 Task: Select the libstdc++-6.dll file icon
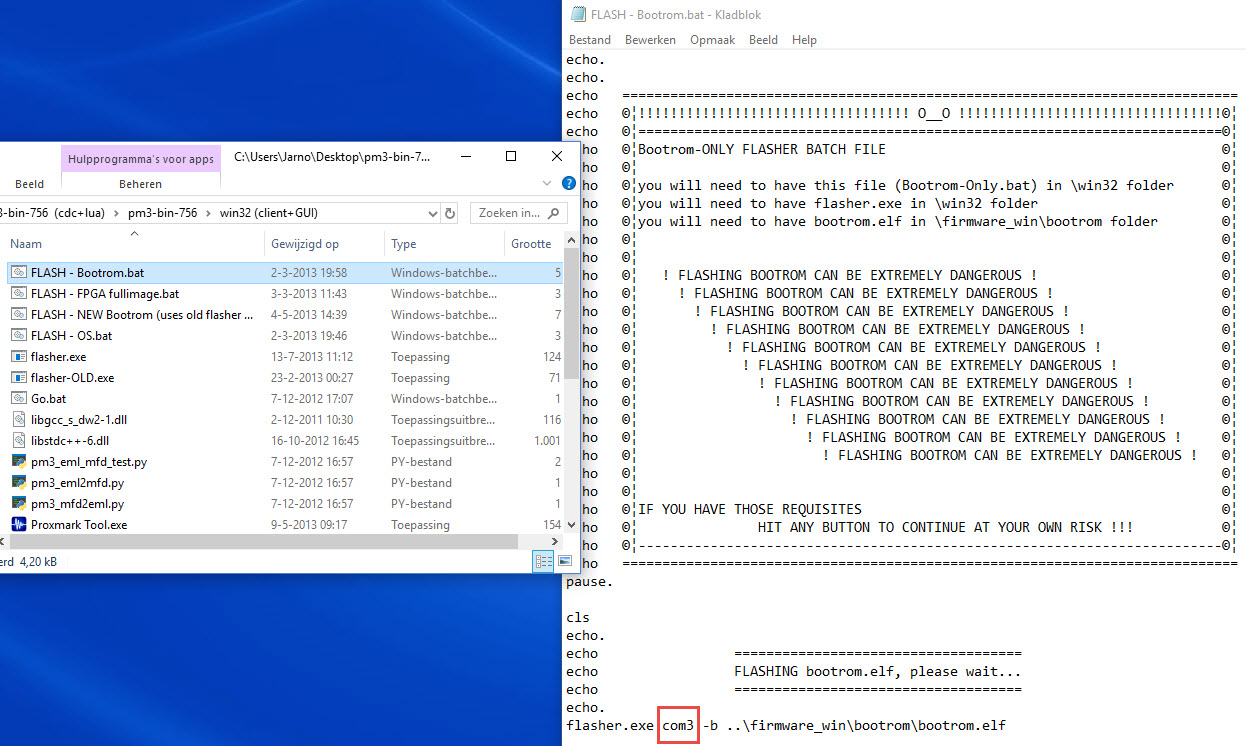pos(18,440)
